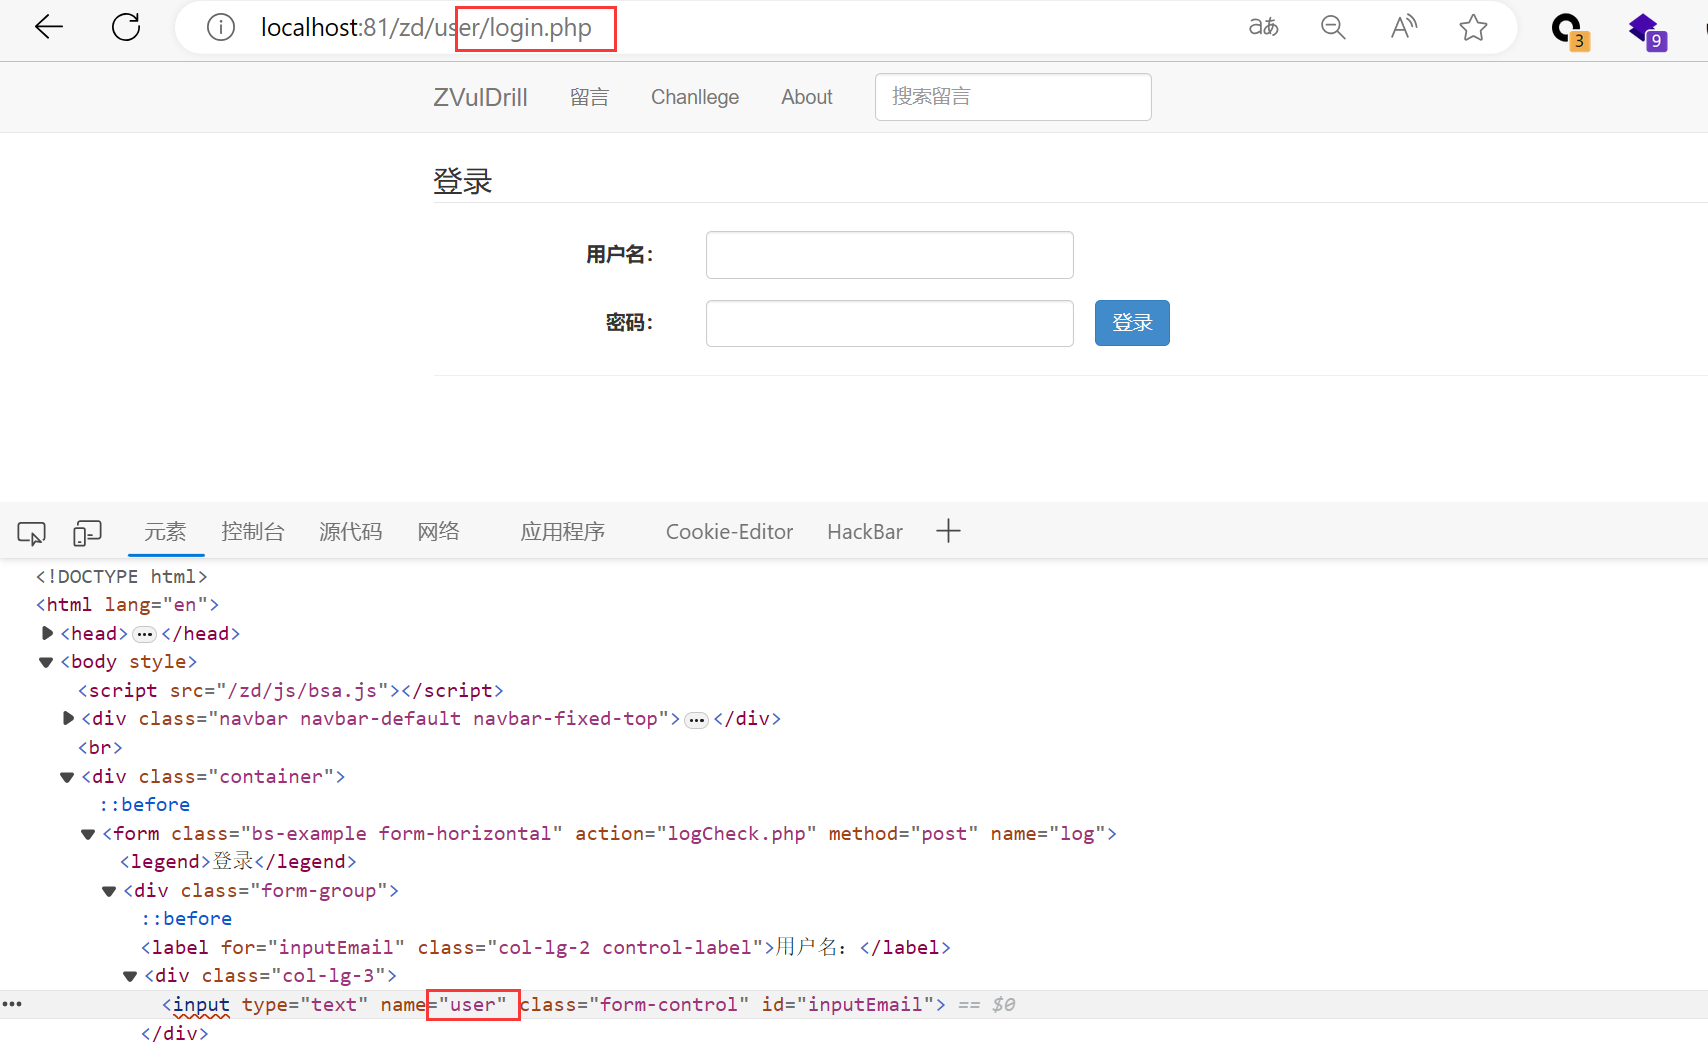Add page to favorites with the star icon
This screenshot has height=1053, width=1708.
(1473, 27)
